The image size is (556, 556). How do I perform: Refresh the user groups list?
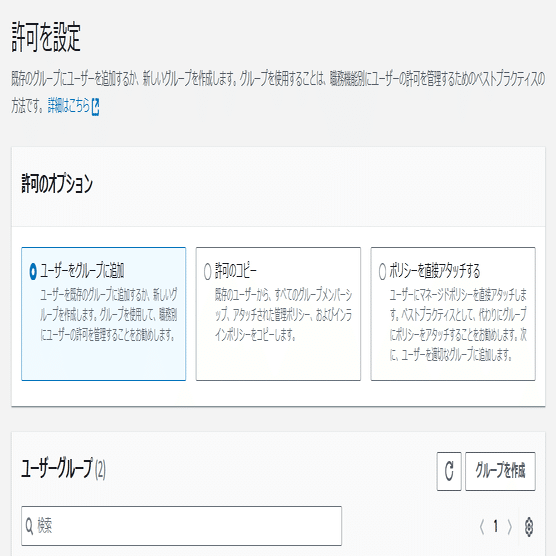(449, 471)
